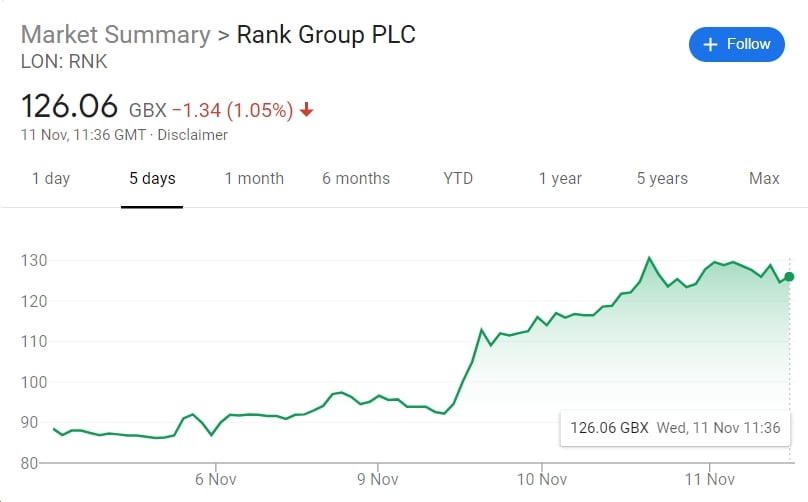This screenshot has height=502, width=808.
Task: Open the Disclaimer link
Action: click(x=193, y=134)
